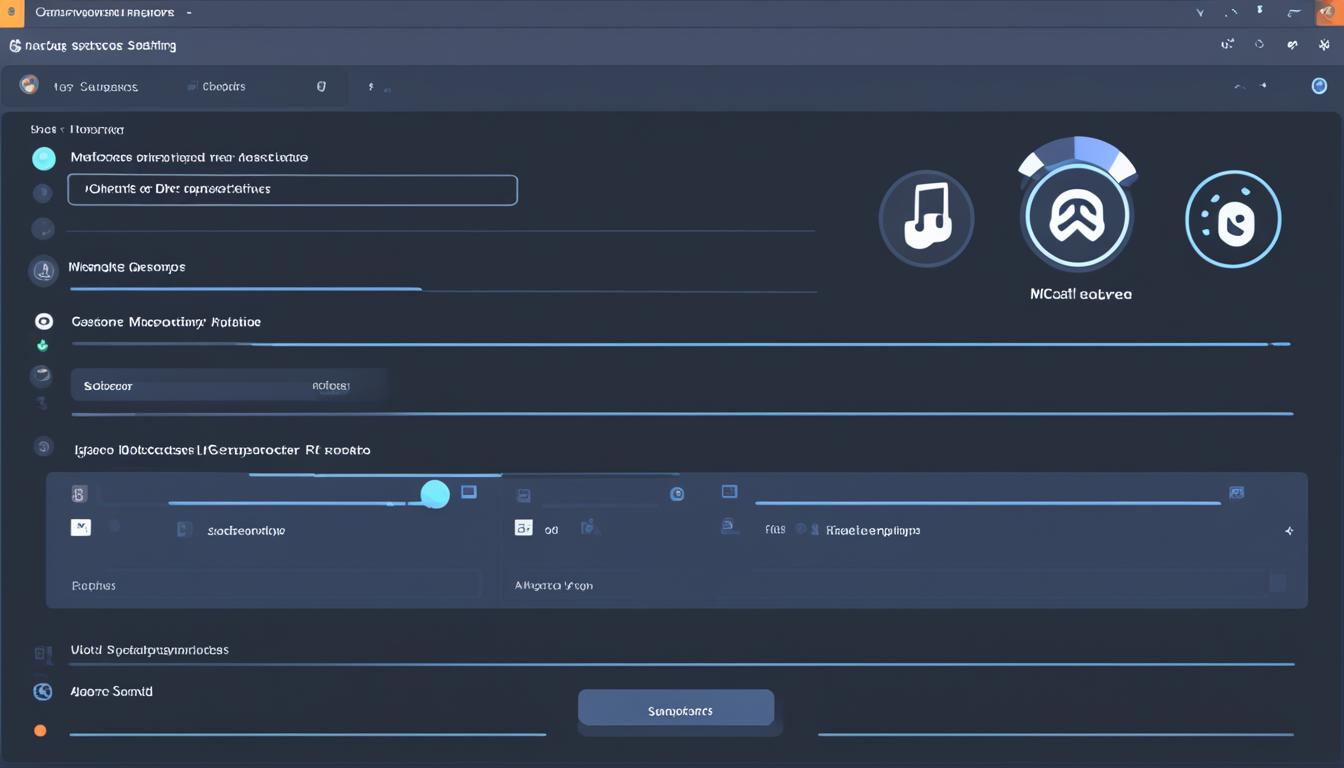This screenshot has width=1344, height=768.
Task: Toggle the small orange dot at bottom-left
Action: pyautogui.click(x=40, y=731)
